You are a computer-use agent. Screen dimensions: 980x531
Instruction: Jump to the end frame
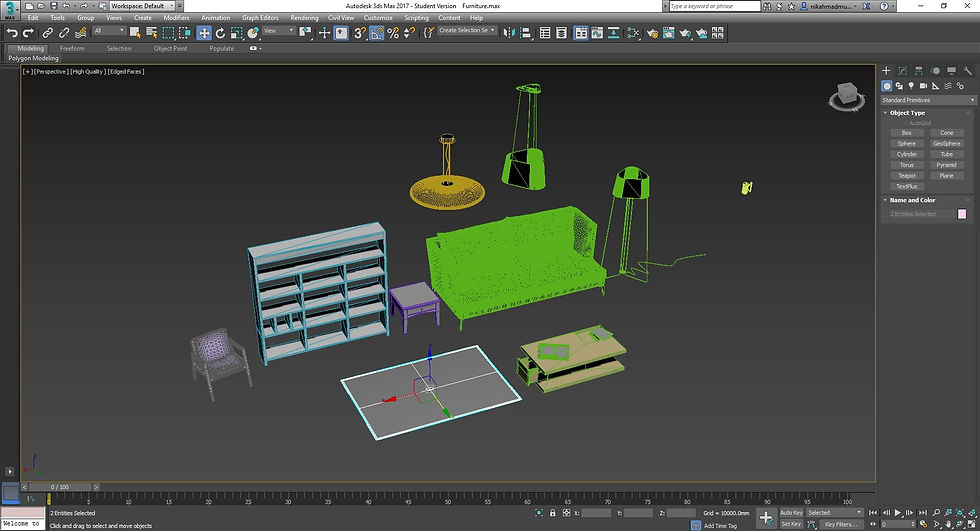(x=922, y=513)
